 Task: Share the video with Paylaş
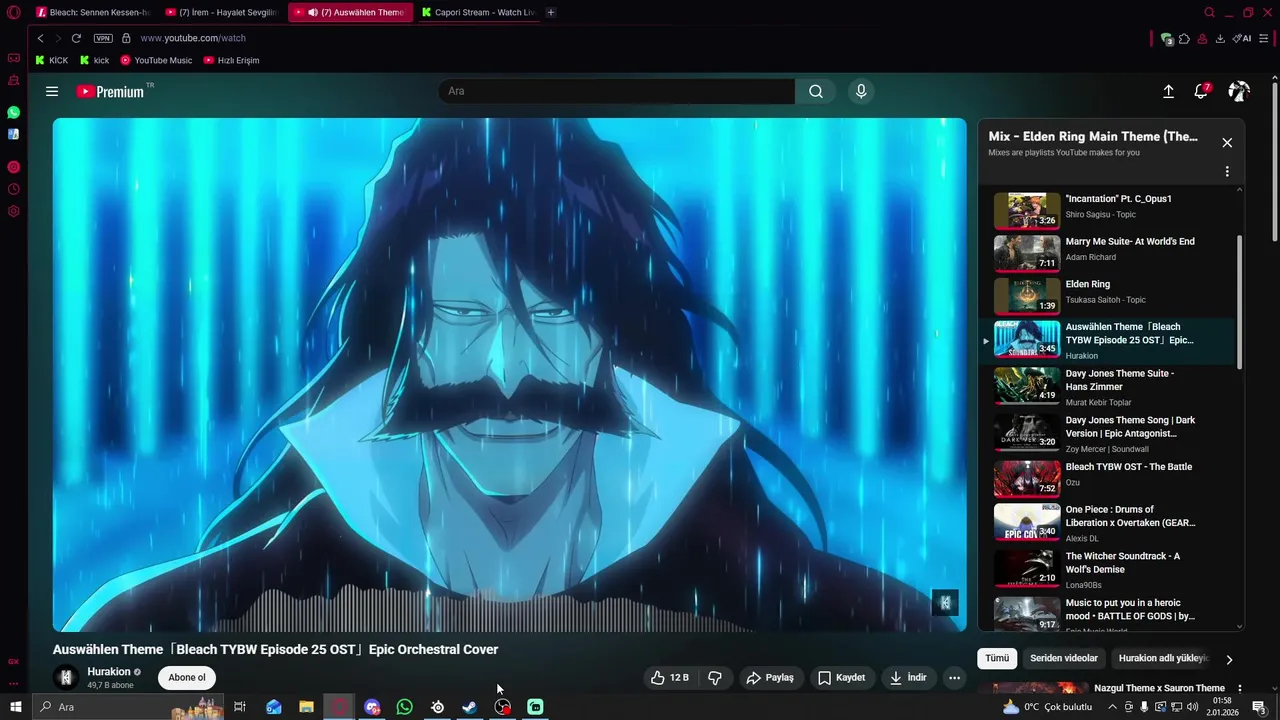coord(770,677)
